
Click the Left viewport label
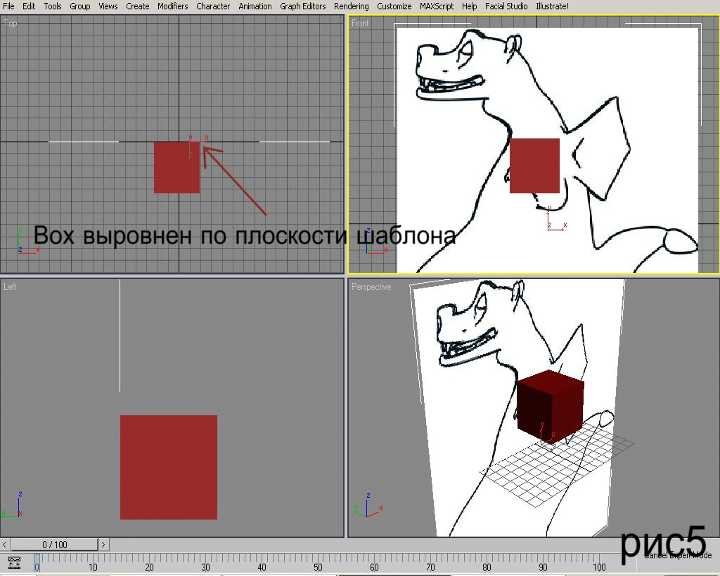coord(11,286)
